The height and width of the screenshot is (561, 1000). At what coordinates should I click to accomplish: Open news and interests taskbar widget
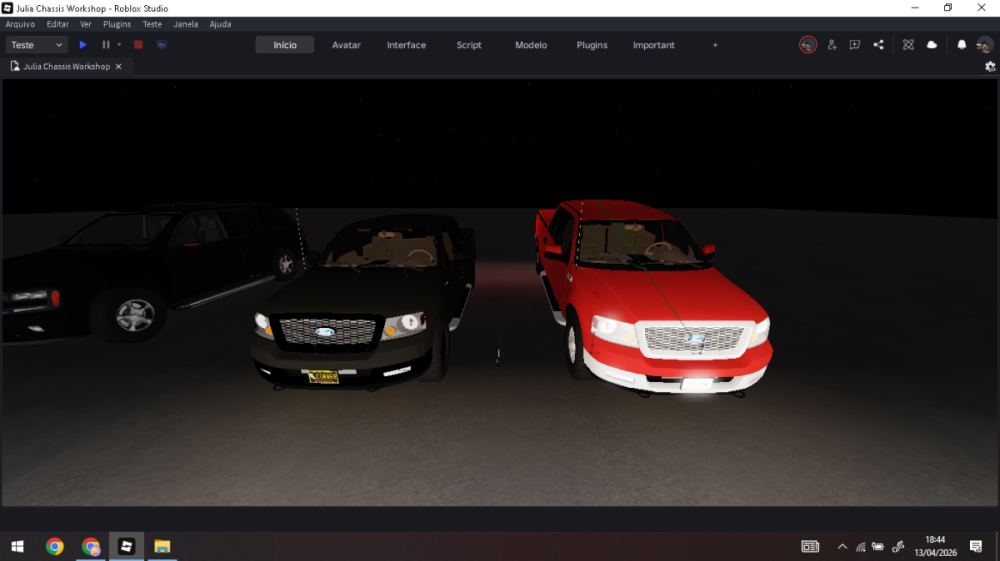[810, 546]
